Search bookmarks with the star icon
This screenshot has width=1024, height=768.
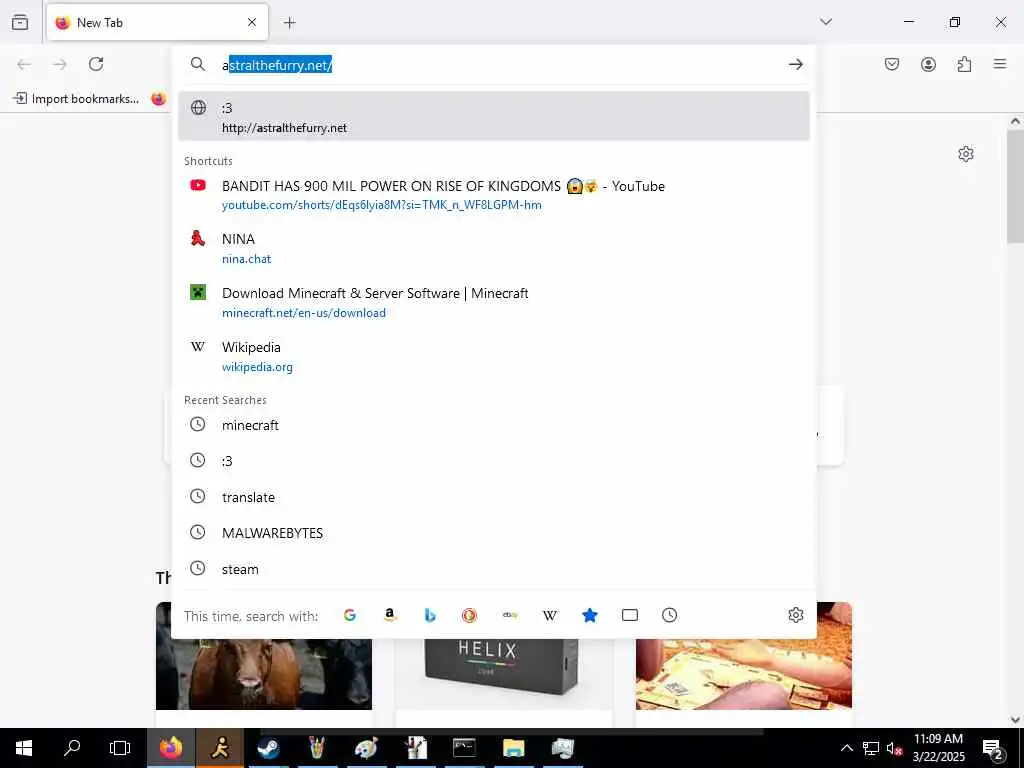pos(590,615)
